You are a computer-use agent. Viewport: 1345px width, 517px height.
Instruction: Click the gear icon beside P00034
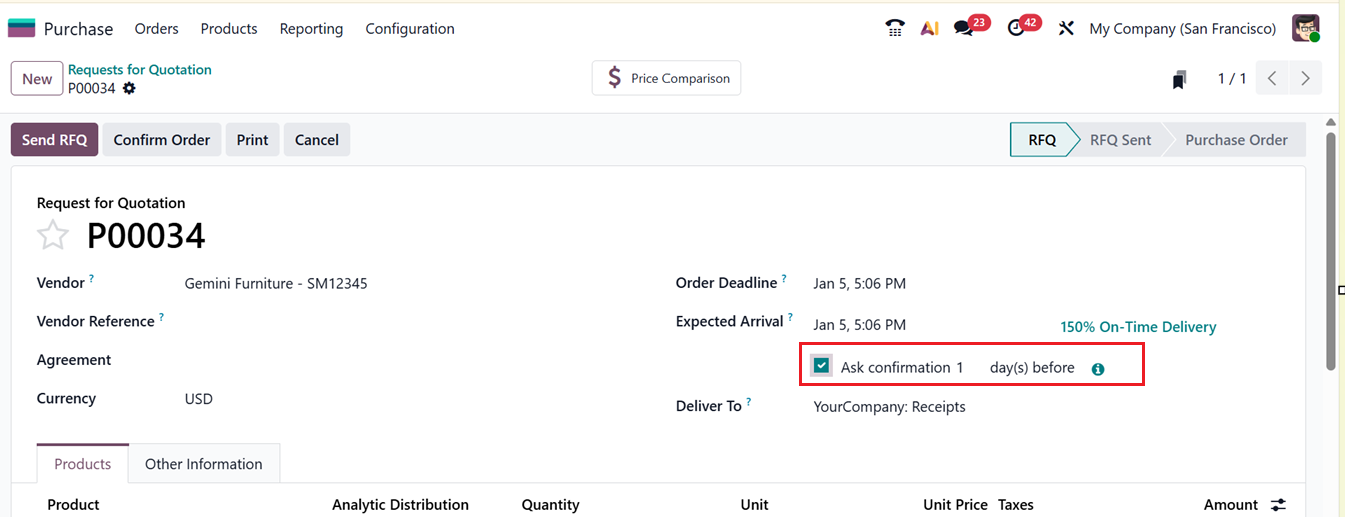pos(129,88)
